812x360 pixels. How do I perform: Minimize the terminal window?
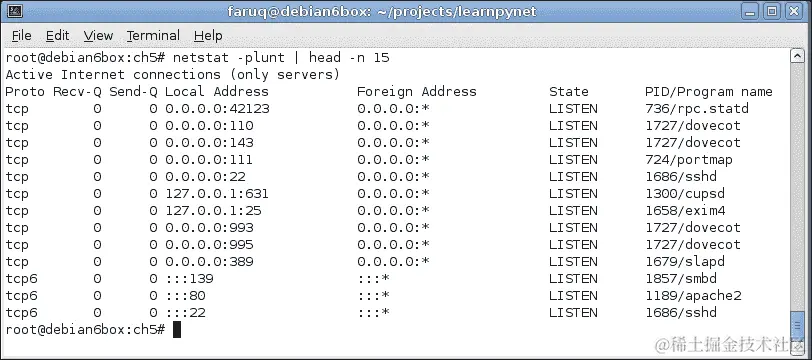tap(751, 11)
